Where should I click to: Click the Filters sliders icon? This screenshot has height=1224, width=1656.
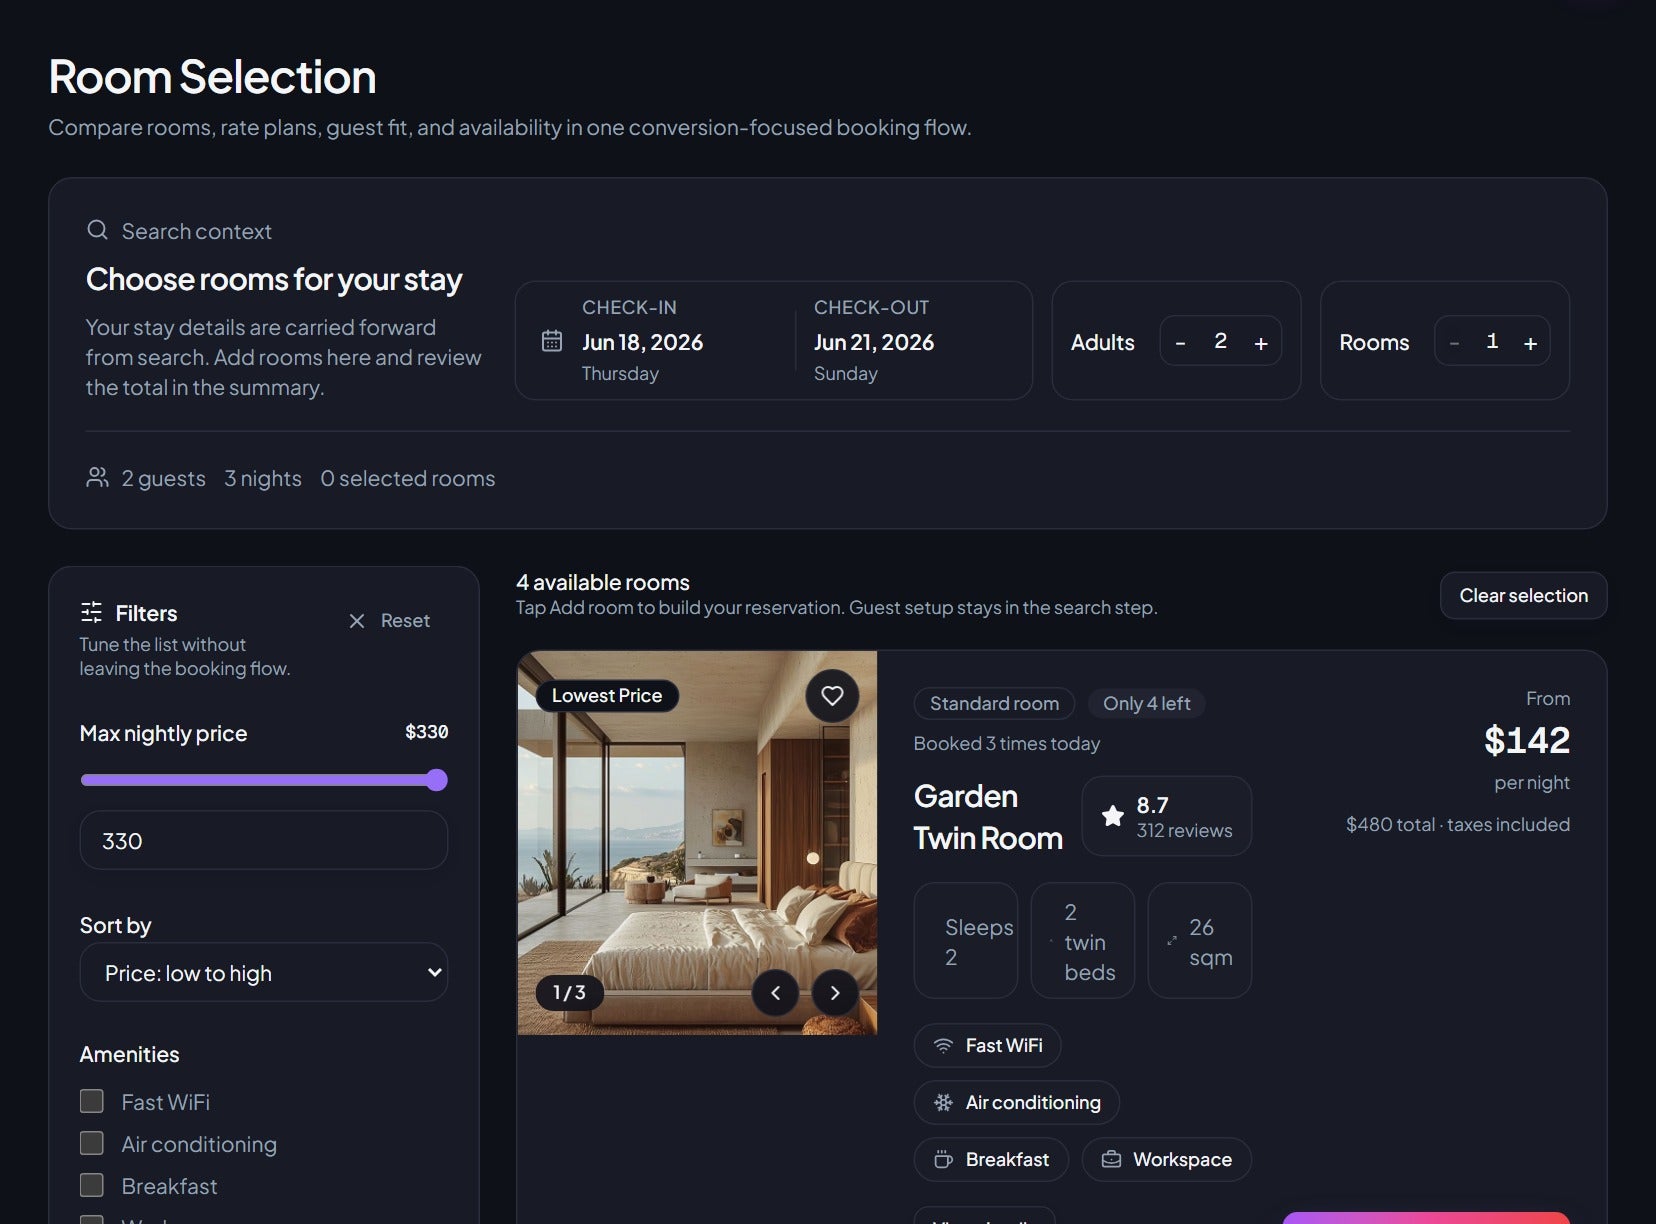click(x=91, y=612)
